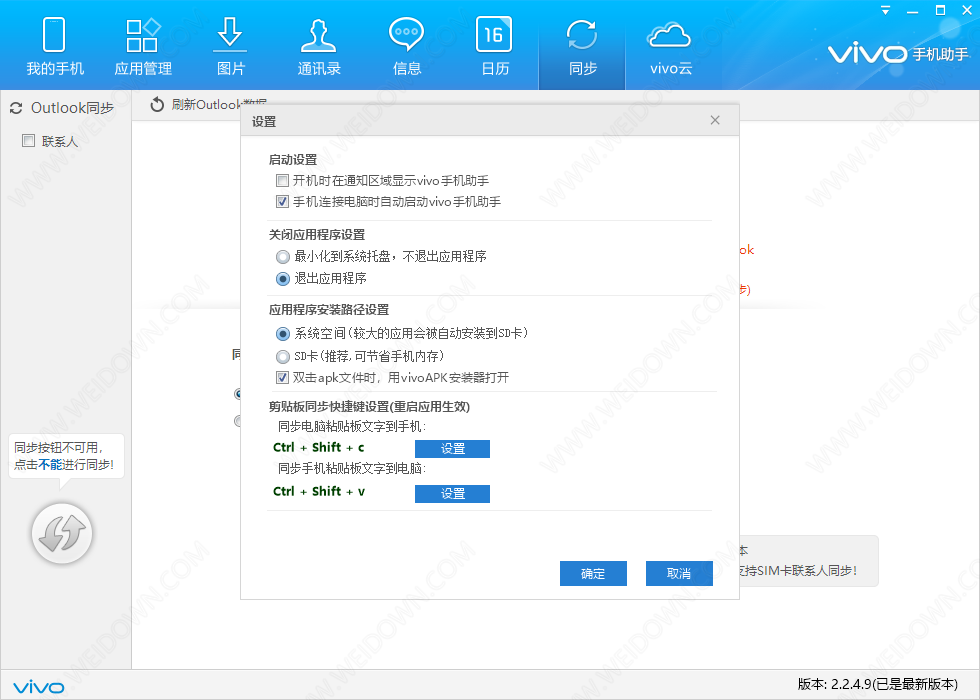Select 退出应用程序 radio option
Image resolution: width=980 pixels, height=700 pixels.
pos(283,278)
